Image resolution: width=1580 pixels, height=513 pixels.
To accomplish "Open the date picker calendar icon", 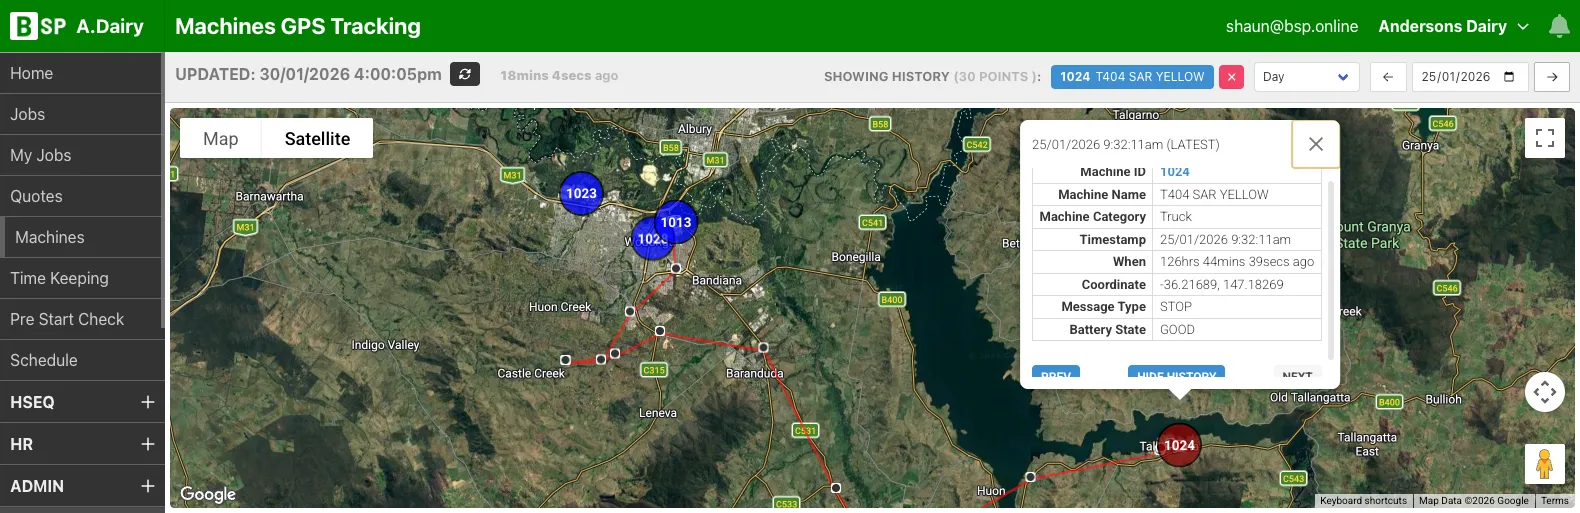I will pyautogui.click(x=1509, y=77).
